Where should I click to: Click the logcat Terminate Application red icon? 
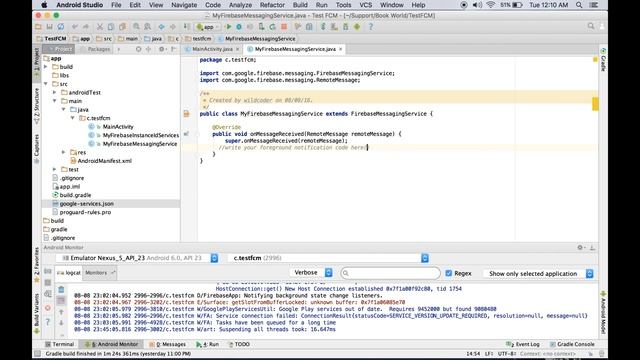pyautogui.click(x=48, y=308)
